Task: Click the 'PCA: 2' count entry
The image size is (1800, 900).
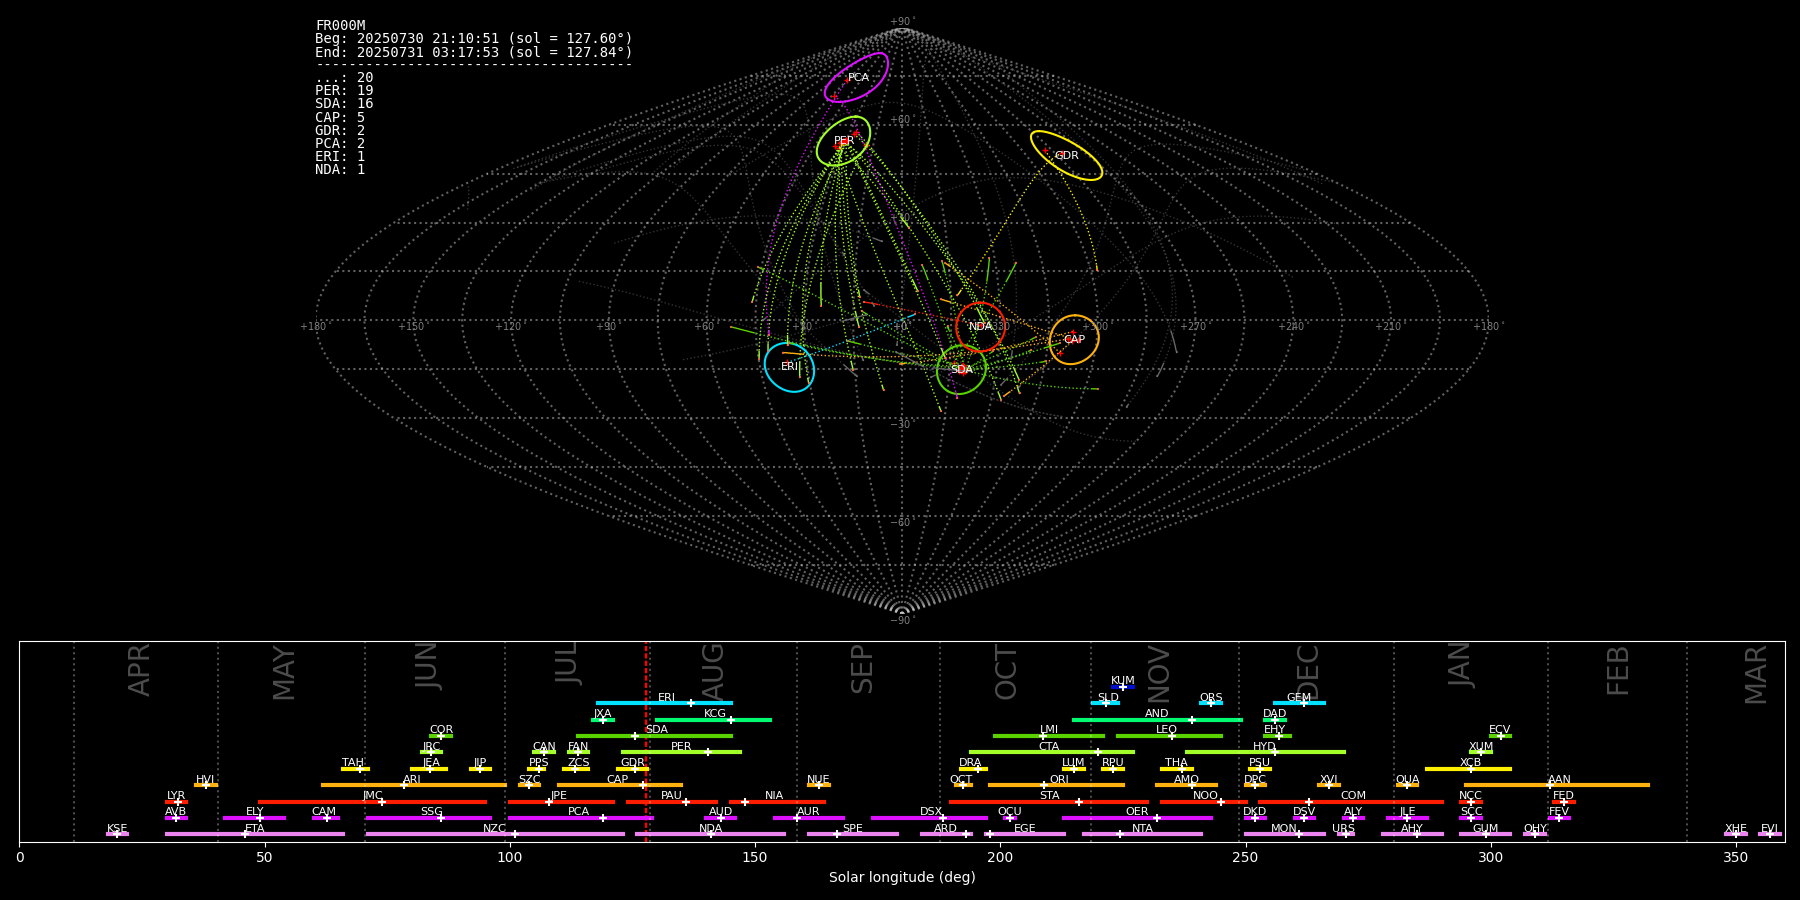Action: [x=340, y=144]
